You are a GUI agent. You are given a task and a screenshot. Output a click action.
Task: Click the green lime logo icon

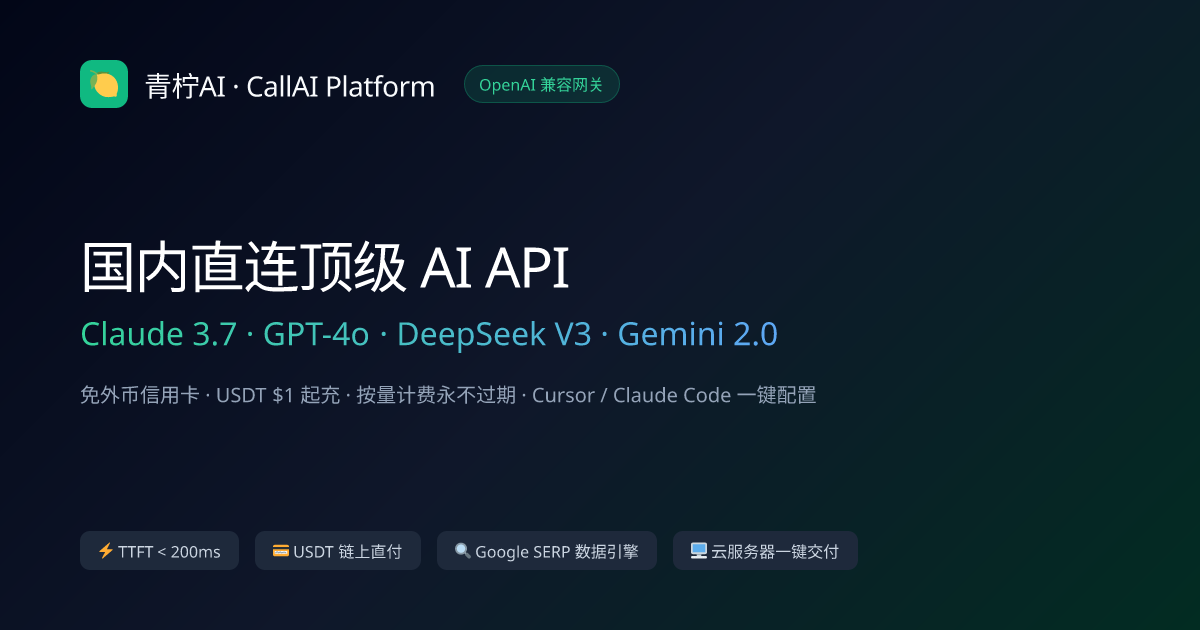104,84
